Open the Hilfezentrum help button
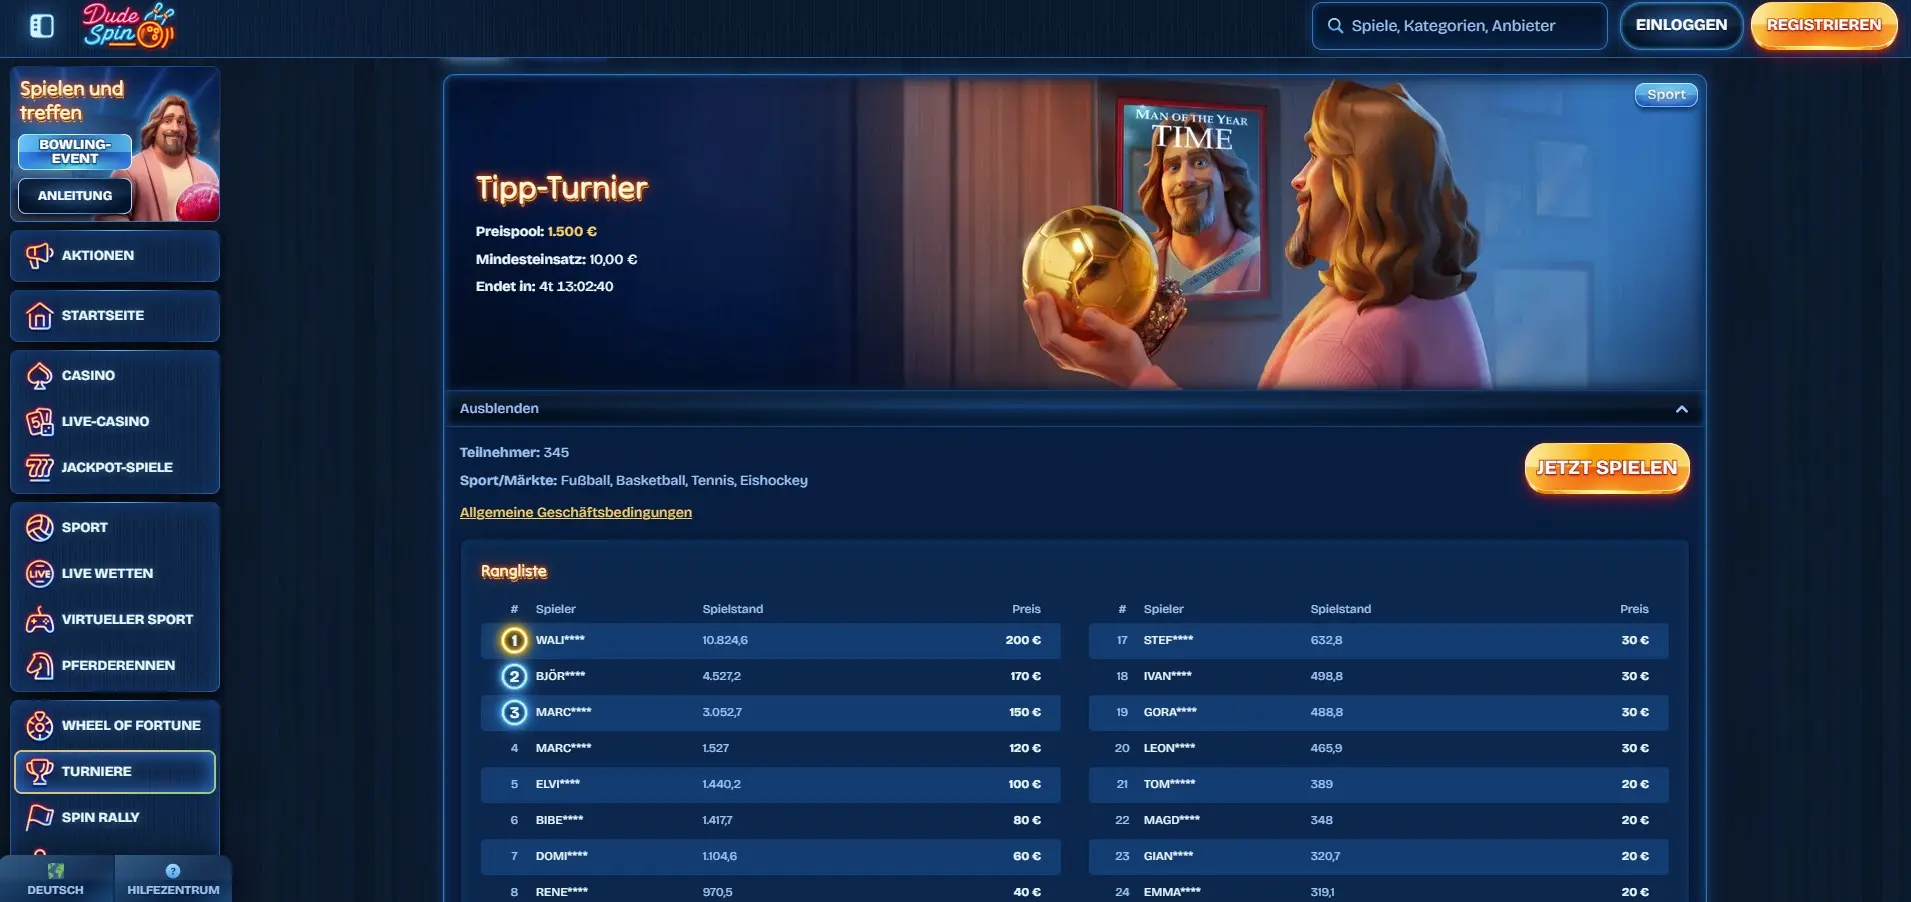This screenshot has height=902, width=1911. 173,879
